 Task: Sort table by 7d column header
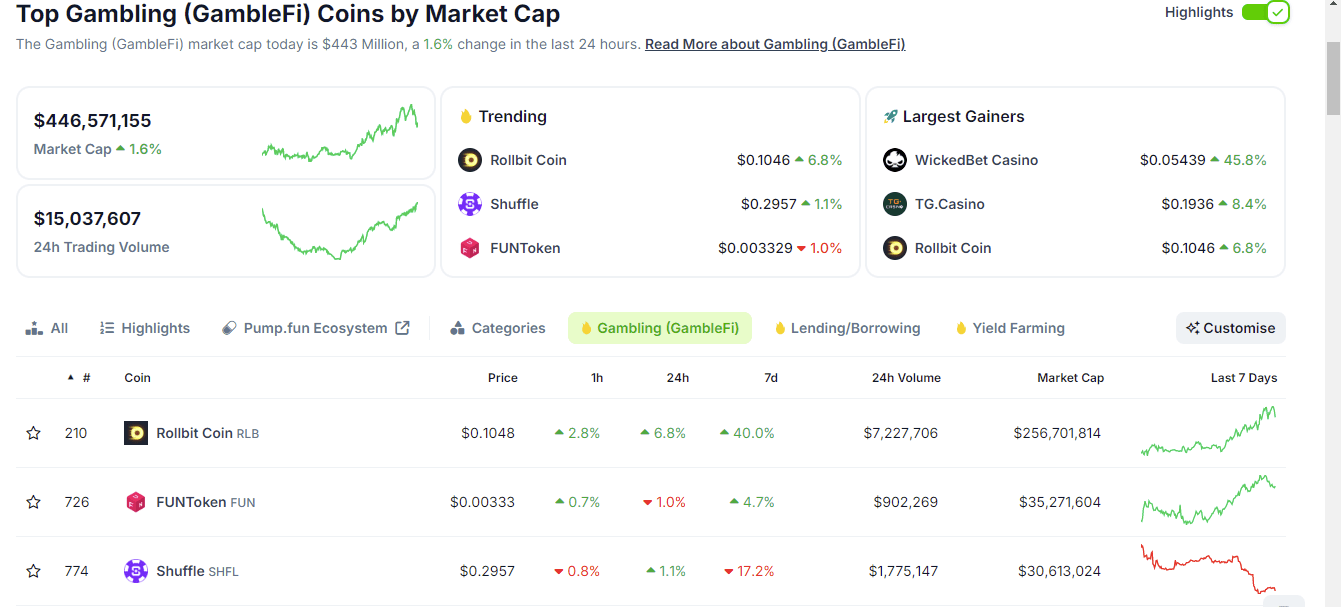[771, 378]
